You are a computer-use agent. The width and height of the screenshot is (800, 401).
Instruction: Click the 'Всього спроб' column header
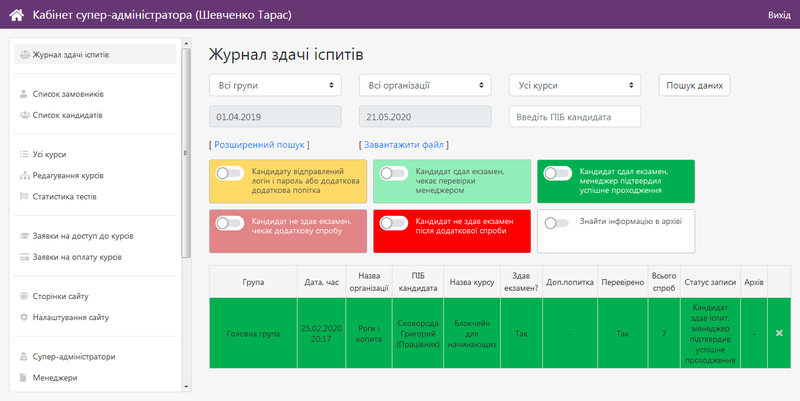(x=664, y=282)
